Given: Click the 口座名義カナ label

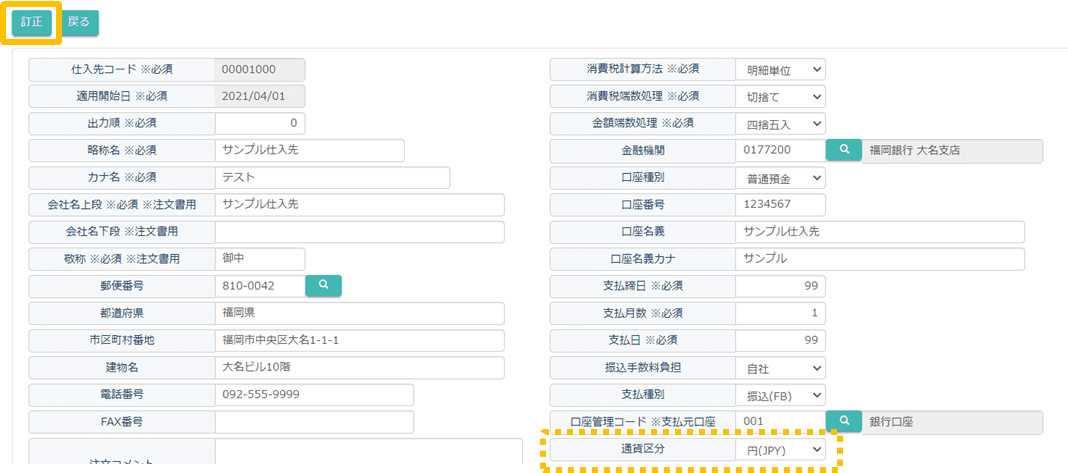Looking at the screenshot, I should [x=643, y=259].
